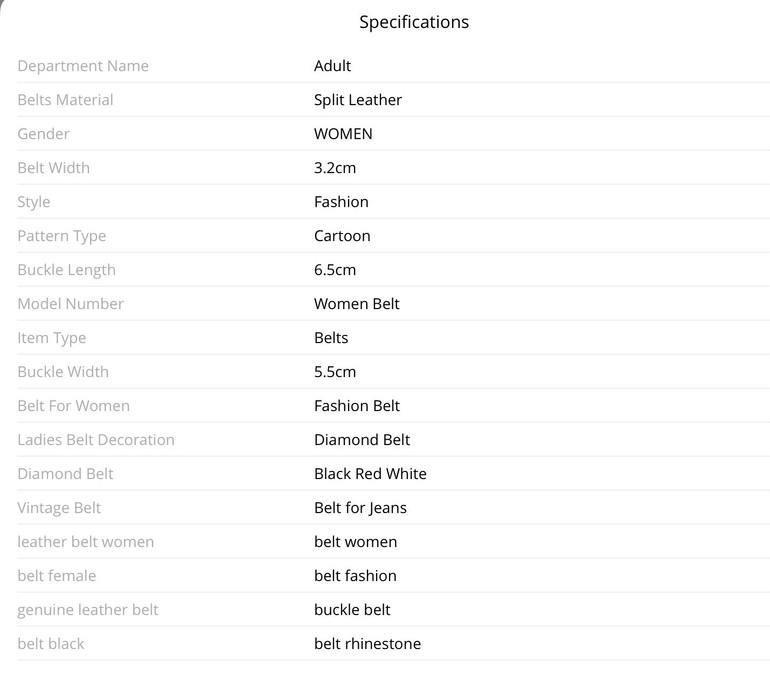This screenshot has width=770, height=684.
Task: Click the 3.2cm belt width value
Action: (335, 168)
